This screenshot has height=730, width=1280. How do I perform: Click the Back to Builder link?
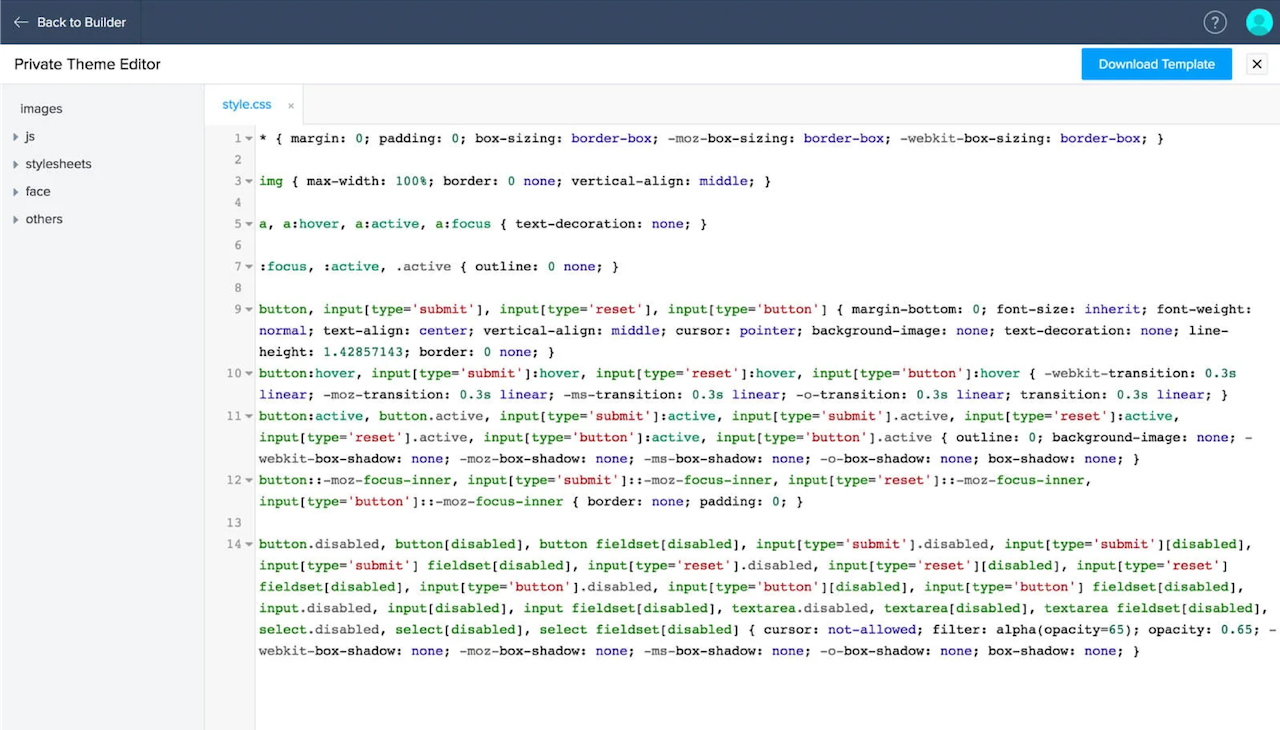pos(80,22)
